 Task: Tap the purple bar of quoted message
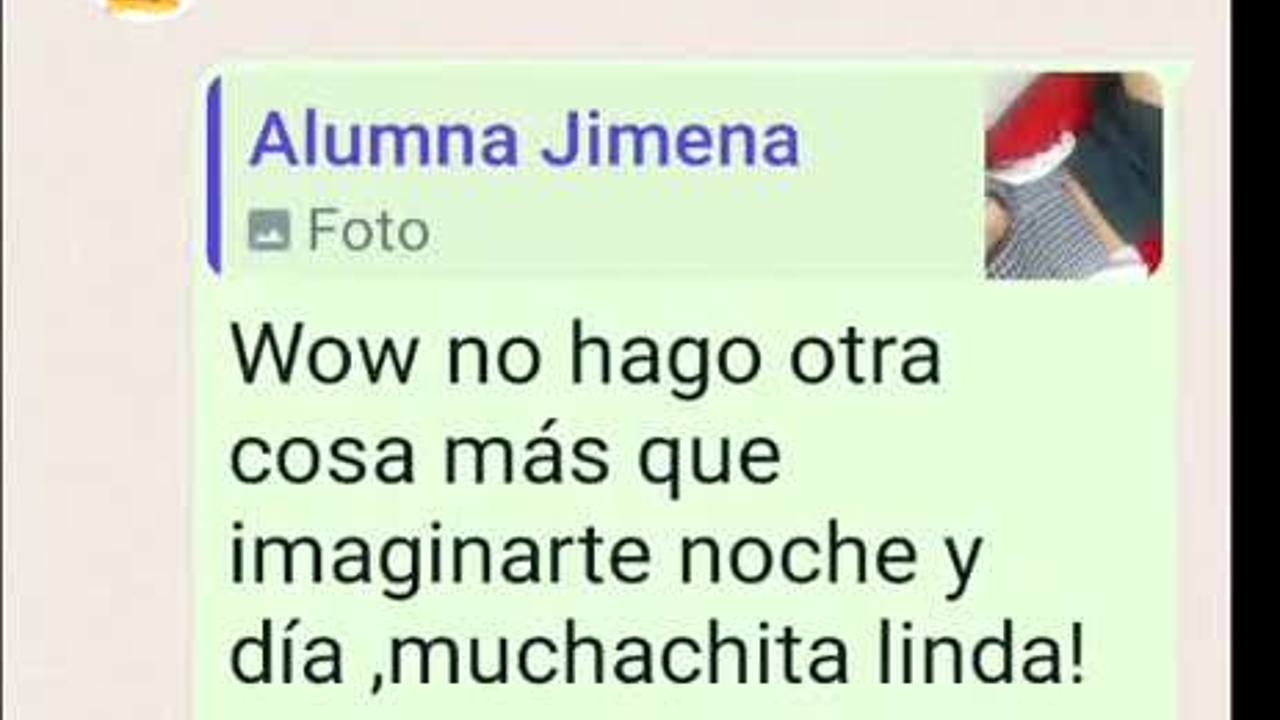click(214, 175)
